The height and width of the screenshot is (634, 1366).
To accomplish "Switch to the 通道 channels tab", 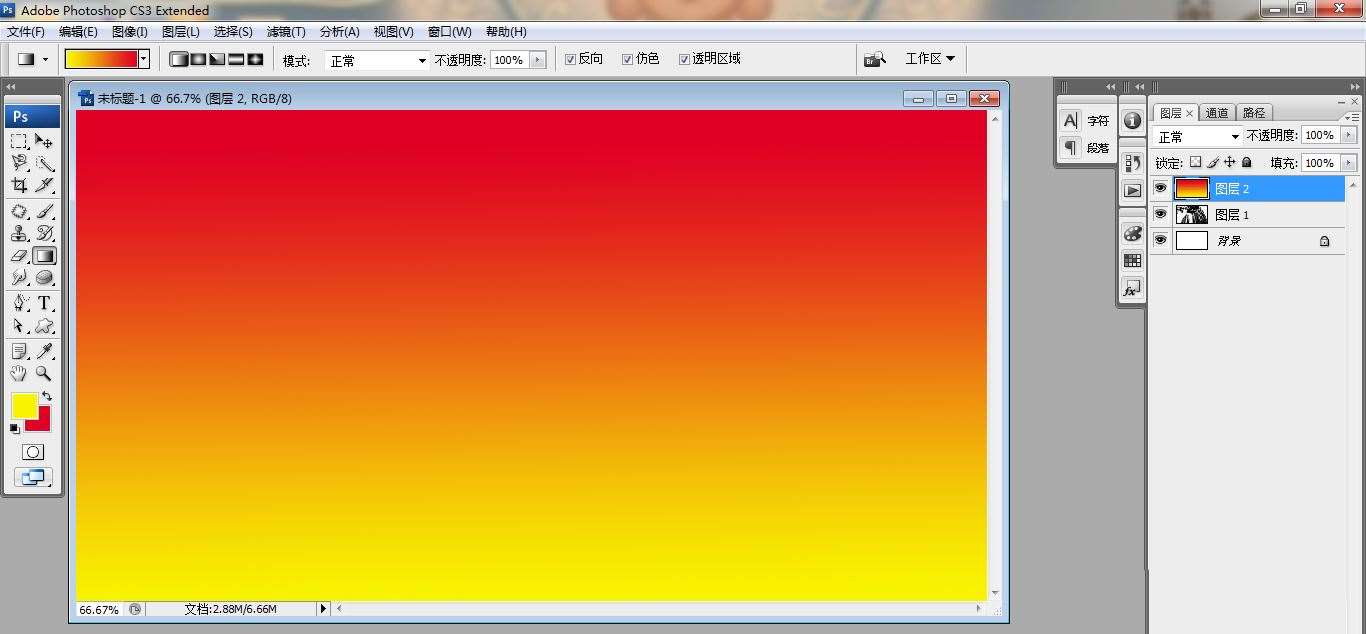I will tap(1217, 113).
